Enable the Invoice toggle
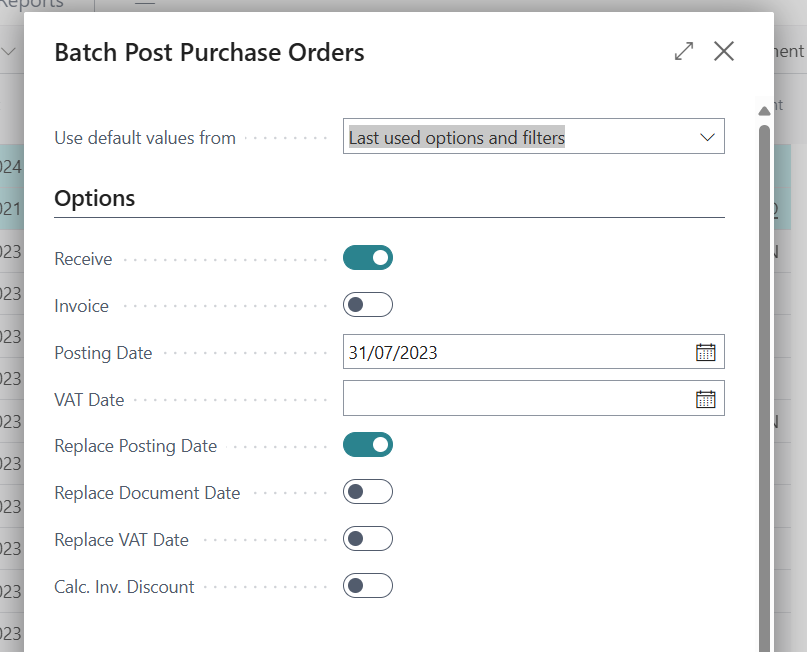This screenshot has height=652, width=807. click(368, 305)
